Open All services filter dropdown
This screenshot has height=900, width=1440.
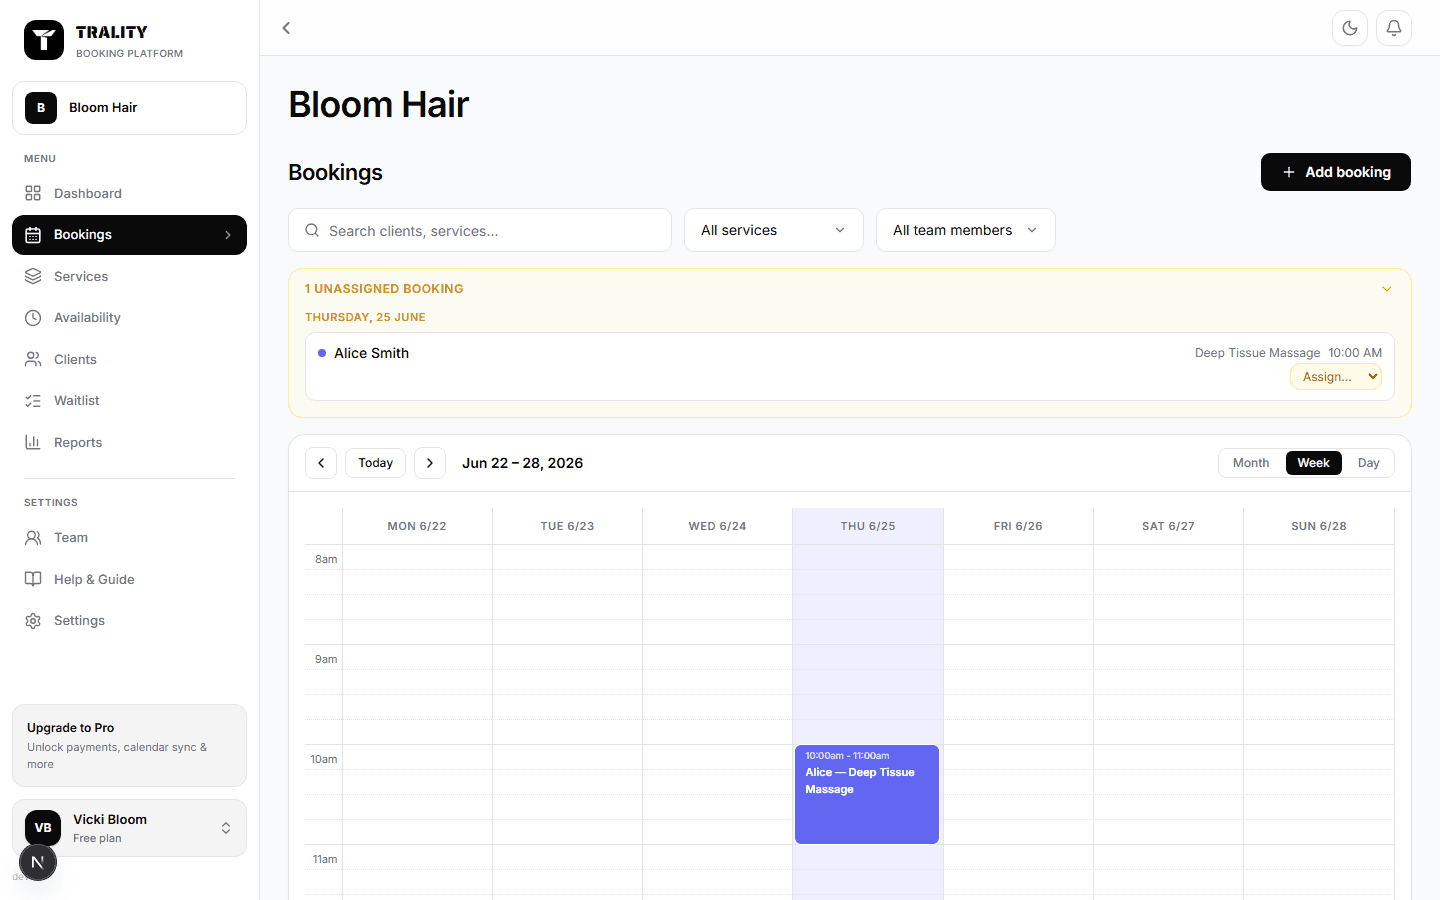coord(774,230)
